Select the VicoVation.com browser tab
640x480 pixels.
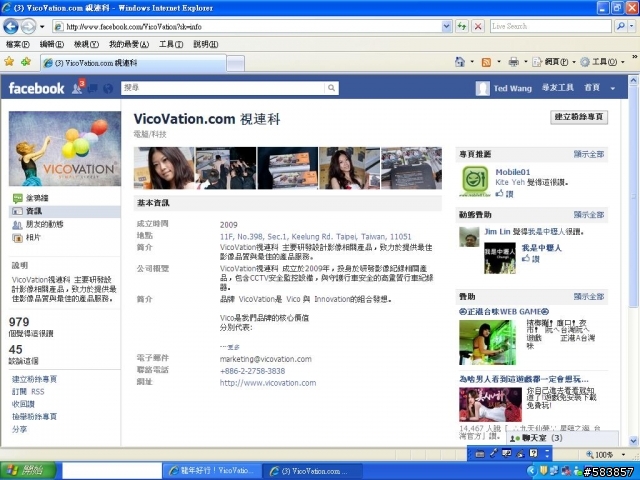point(133,63)
